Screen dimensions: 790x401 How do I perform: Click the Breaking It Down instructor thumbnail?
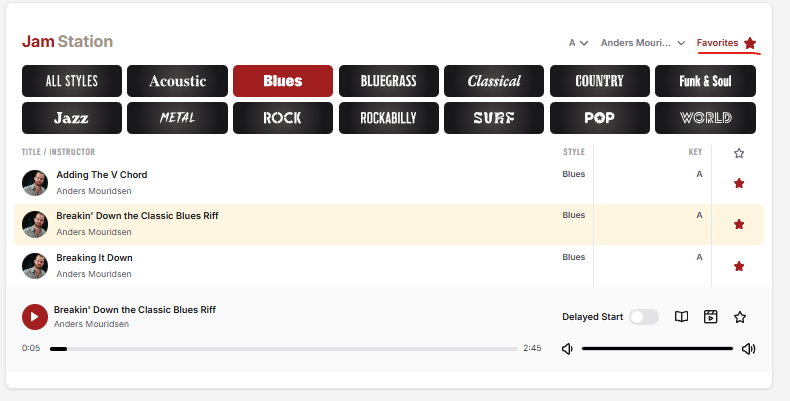pos(35,266)
